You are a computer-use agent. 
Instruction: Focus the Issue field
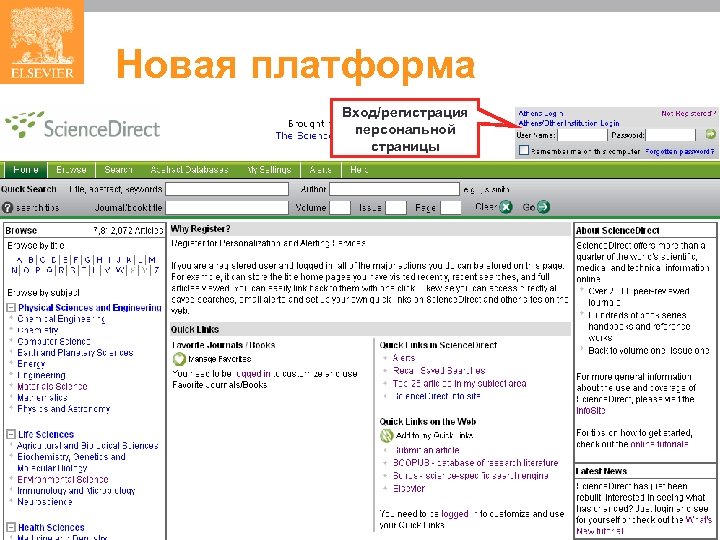point(395,208)
